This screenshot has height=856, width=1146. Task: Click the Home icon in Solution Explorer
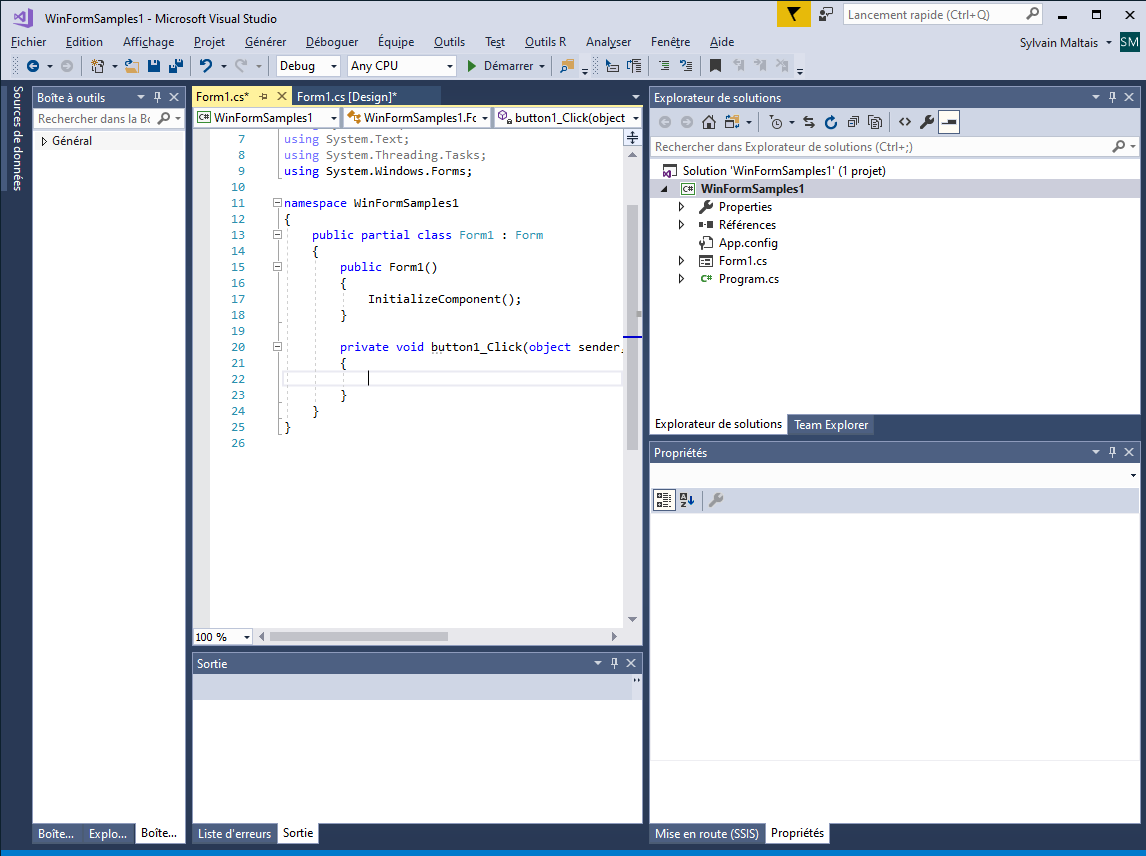tap(708, 122)
